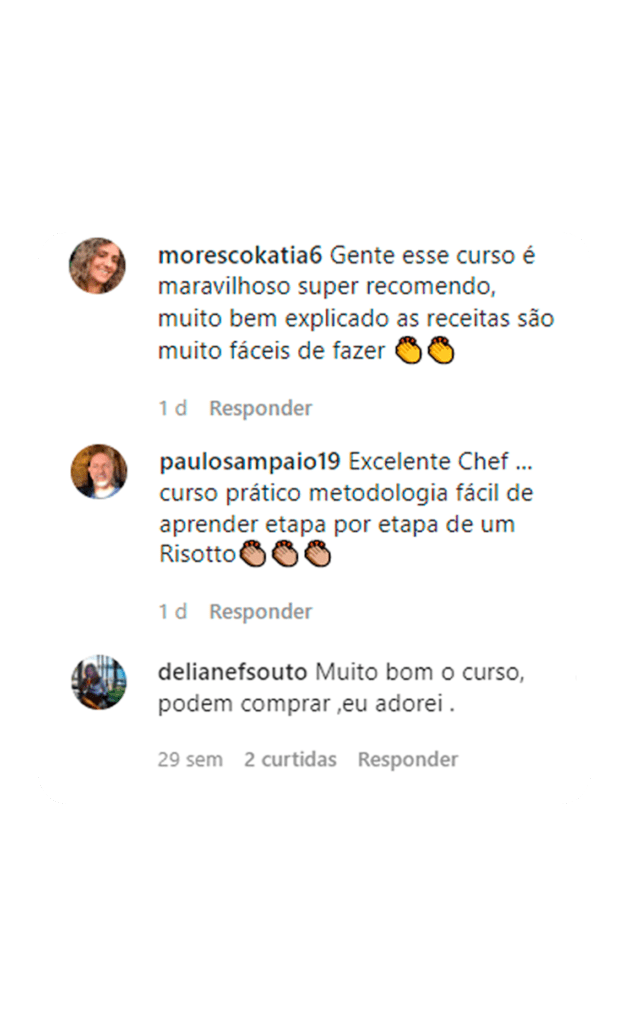Open the 1 d timestamp under morescokatia6's comment
Screen dimensions: 630x1024
(172, 408)
